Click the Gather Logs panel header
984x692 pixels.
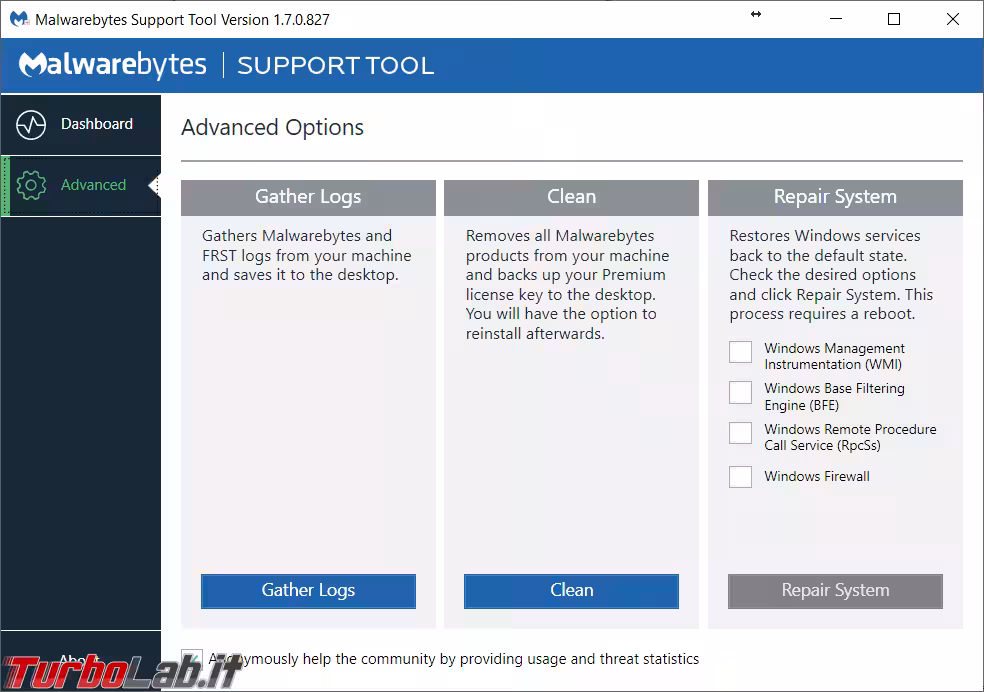(x=308, y=197)
